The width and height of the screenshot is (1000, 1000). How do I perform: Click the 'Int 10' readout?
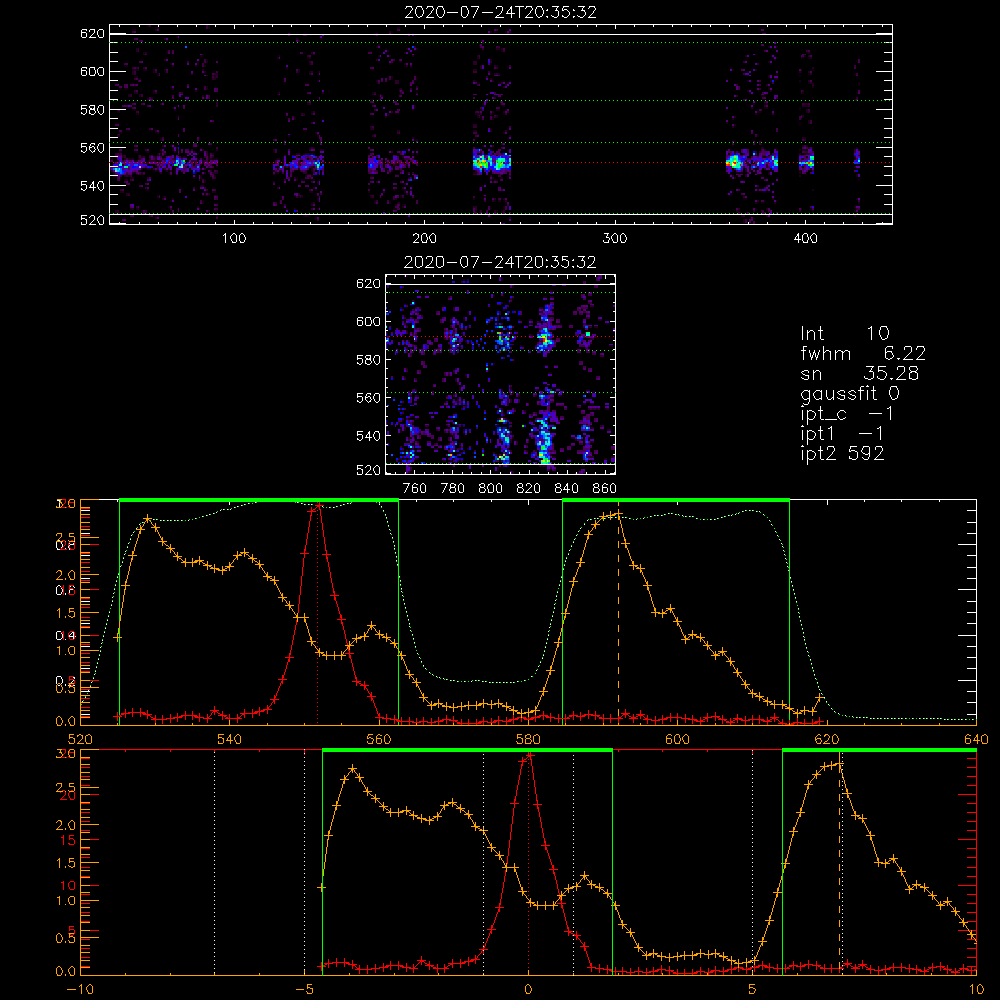(x=845, y=333)
